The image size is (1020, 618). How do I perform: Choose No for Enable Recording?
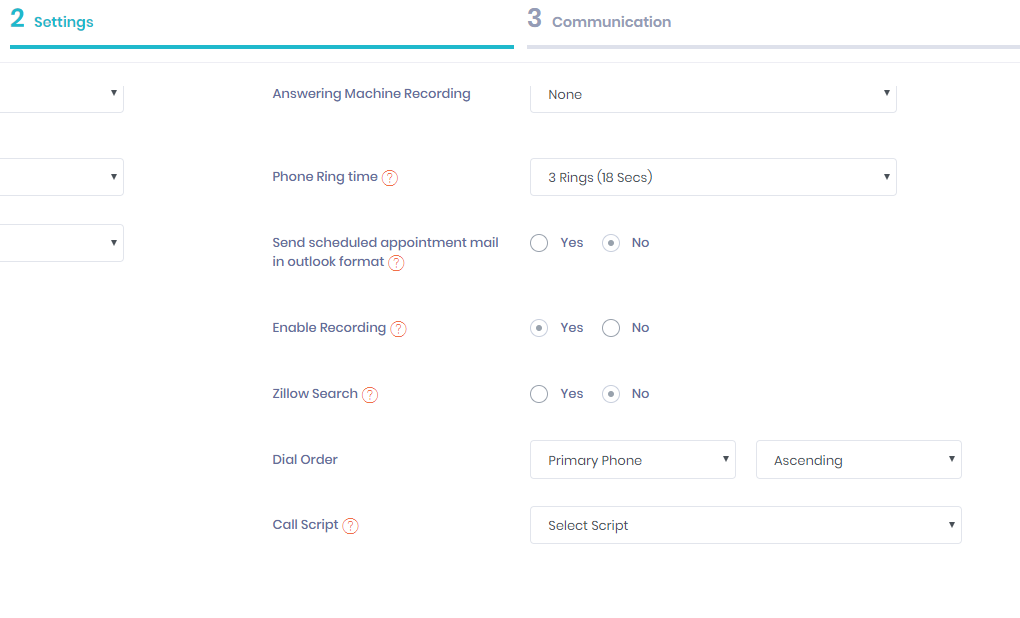pos(610,328)
